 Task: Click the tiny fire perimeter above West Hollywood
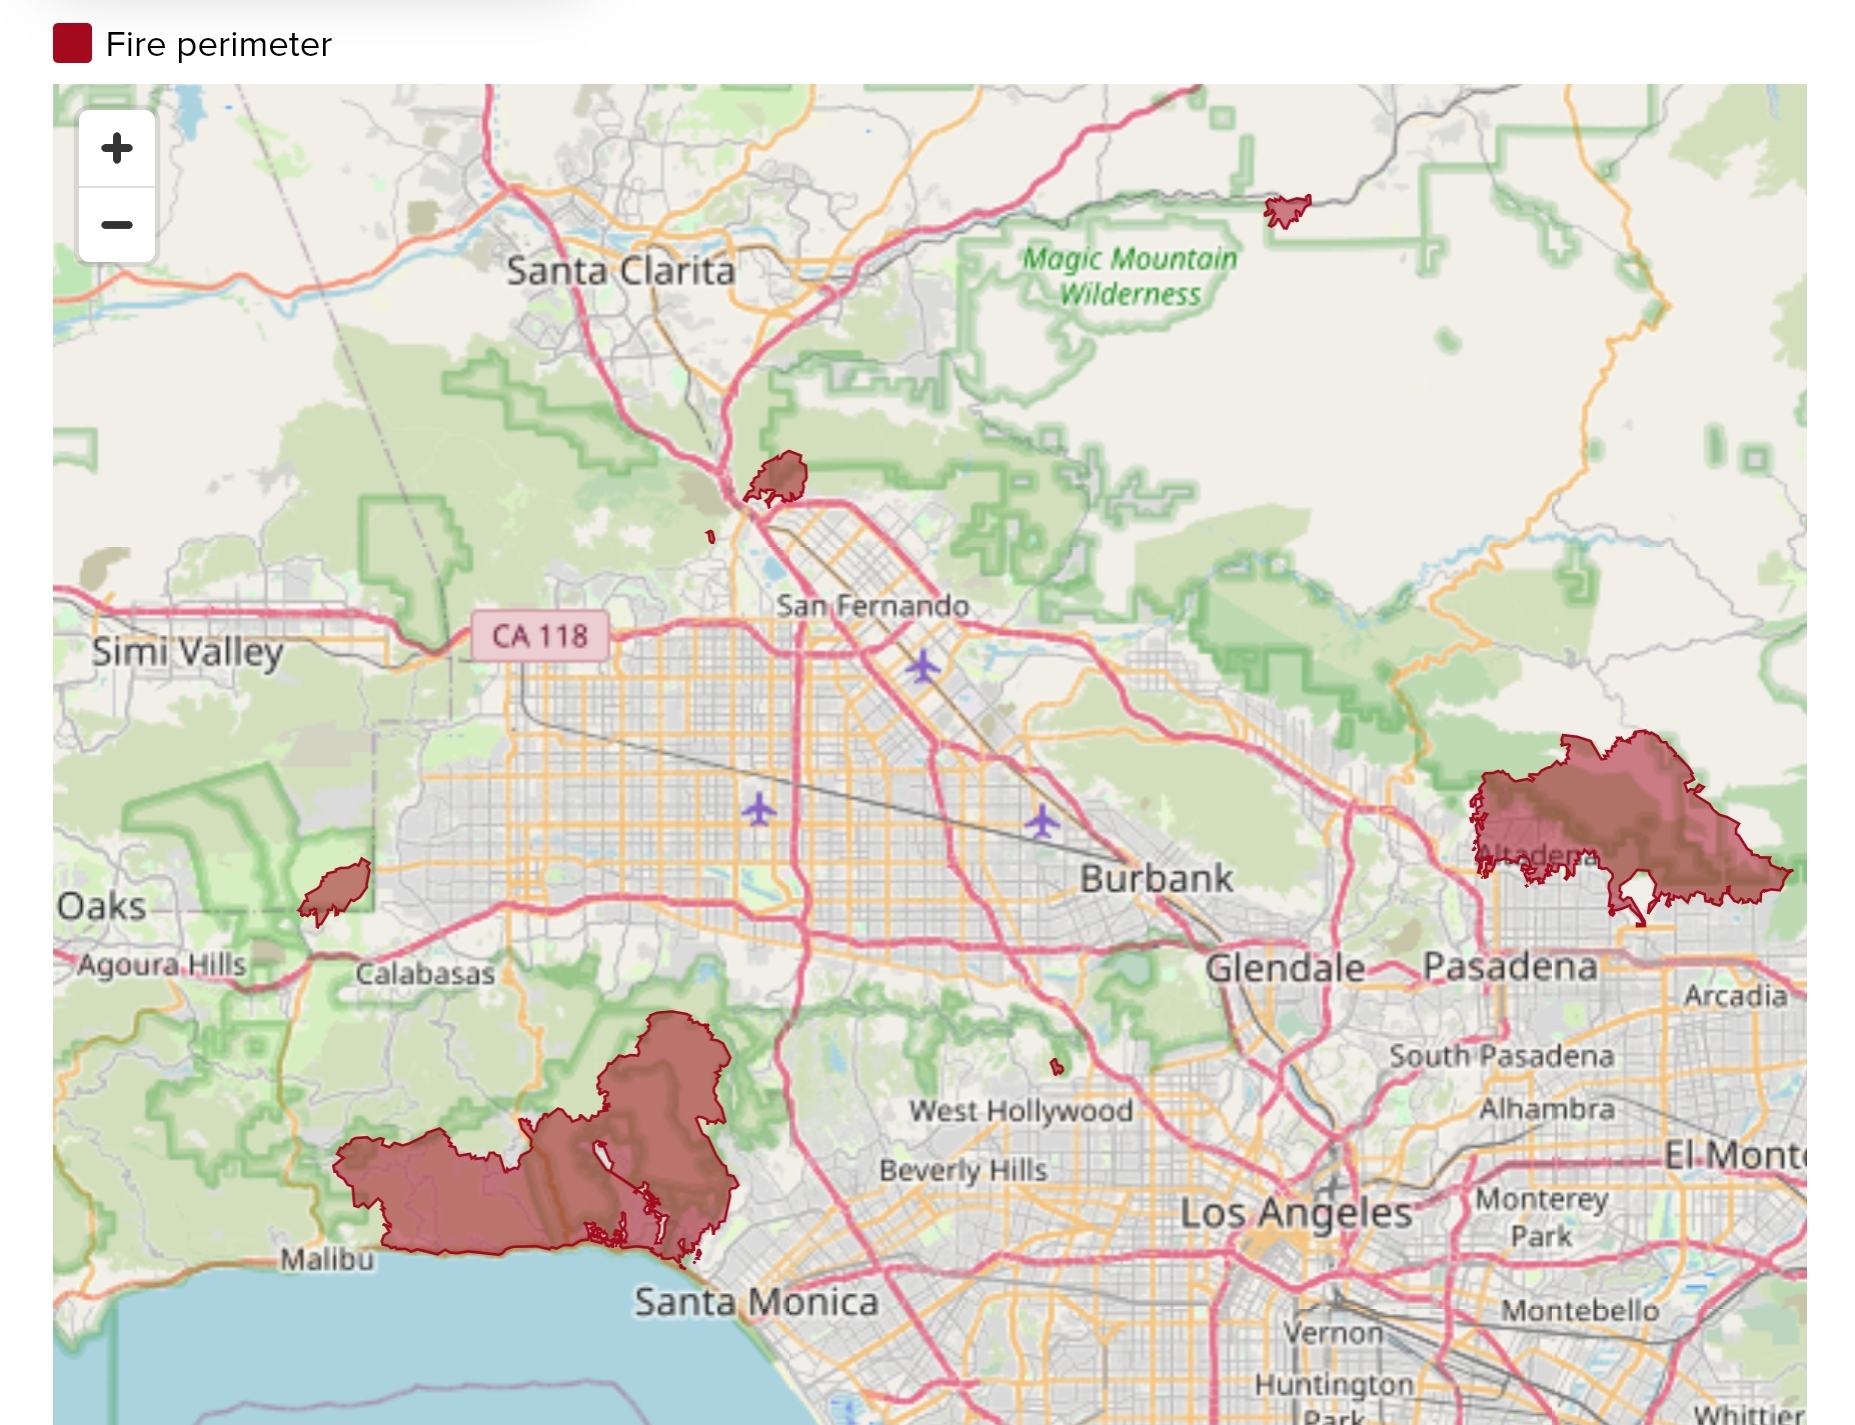click(x=1056, y=1067)
